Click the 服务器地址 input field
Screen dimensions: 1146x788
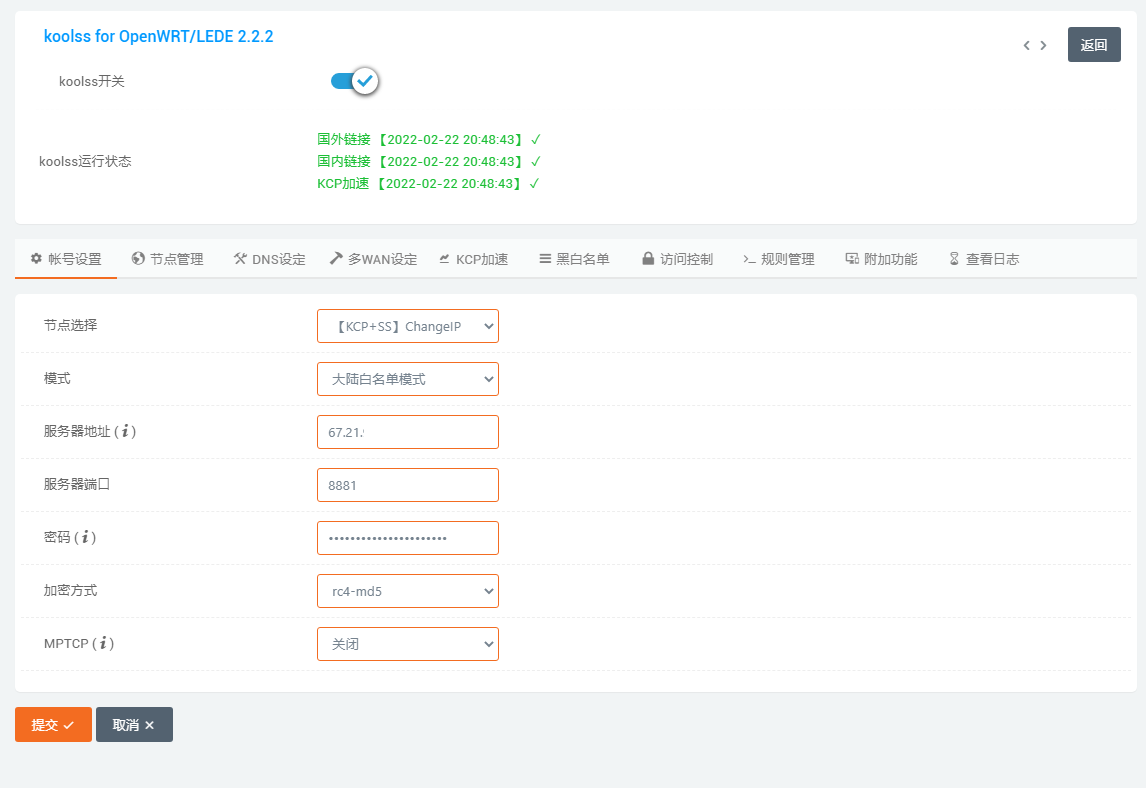(x=408, y=432)
